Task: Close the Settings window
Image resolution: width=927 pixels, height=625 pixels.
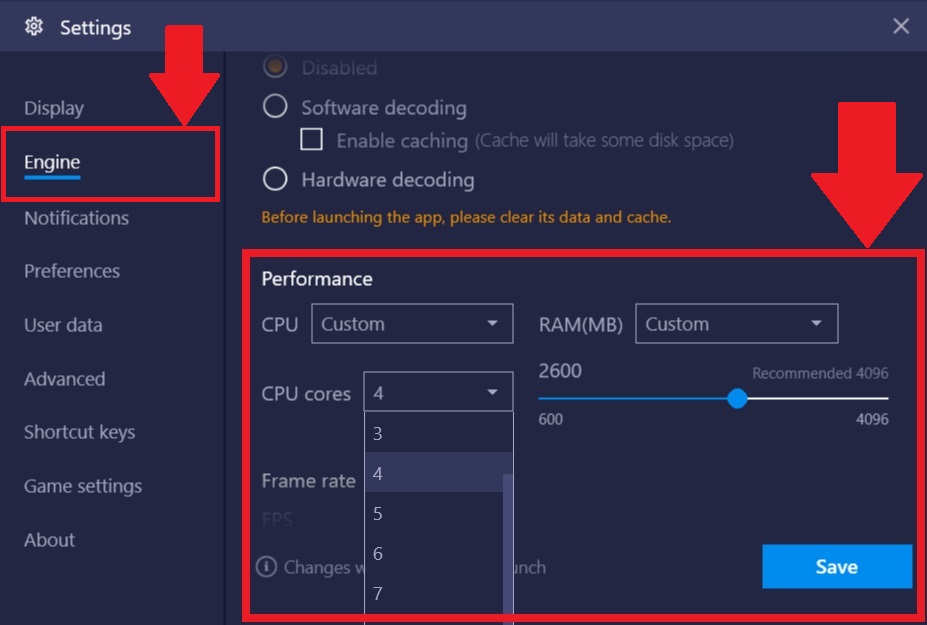Action: pyautogui.click(x=900, y=26)
